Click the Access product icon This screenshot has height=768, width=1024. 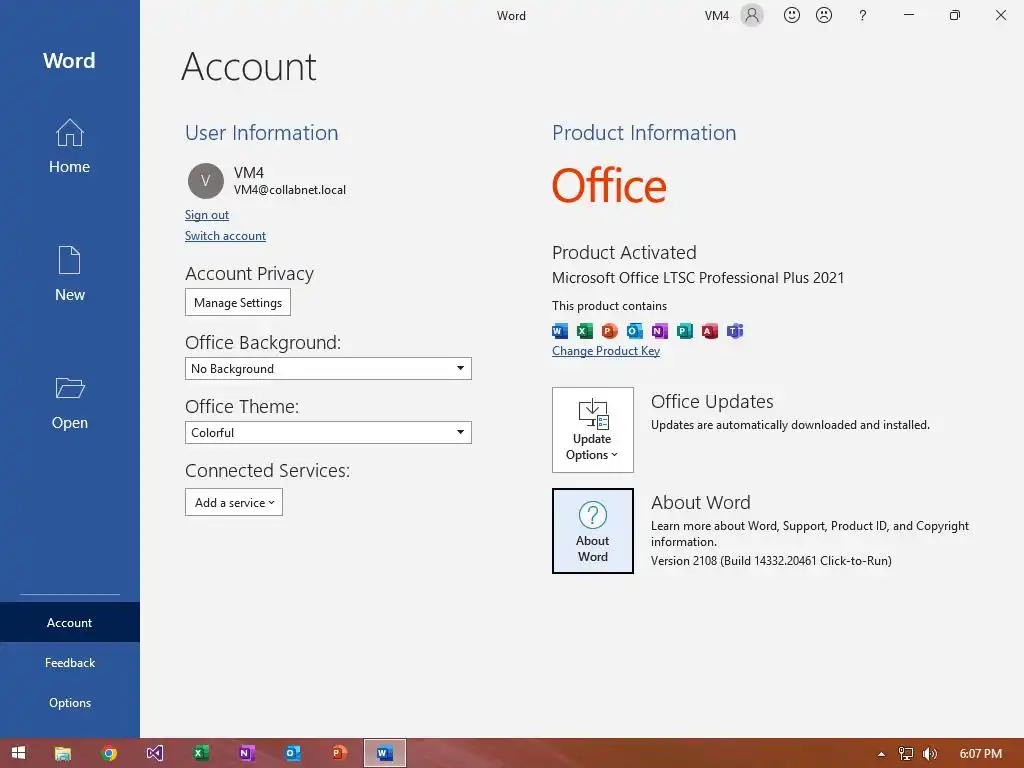710,331
